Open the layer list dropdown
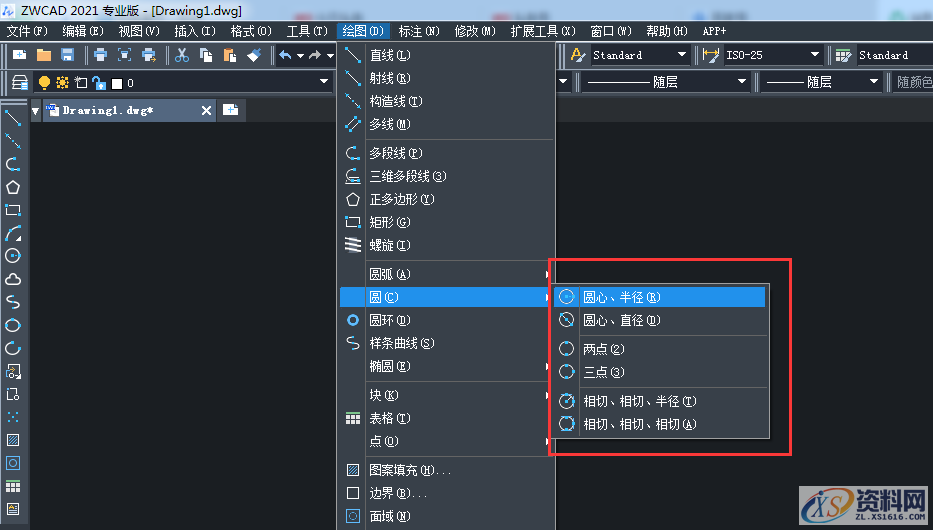 [x=324, y=82]
